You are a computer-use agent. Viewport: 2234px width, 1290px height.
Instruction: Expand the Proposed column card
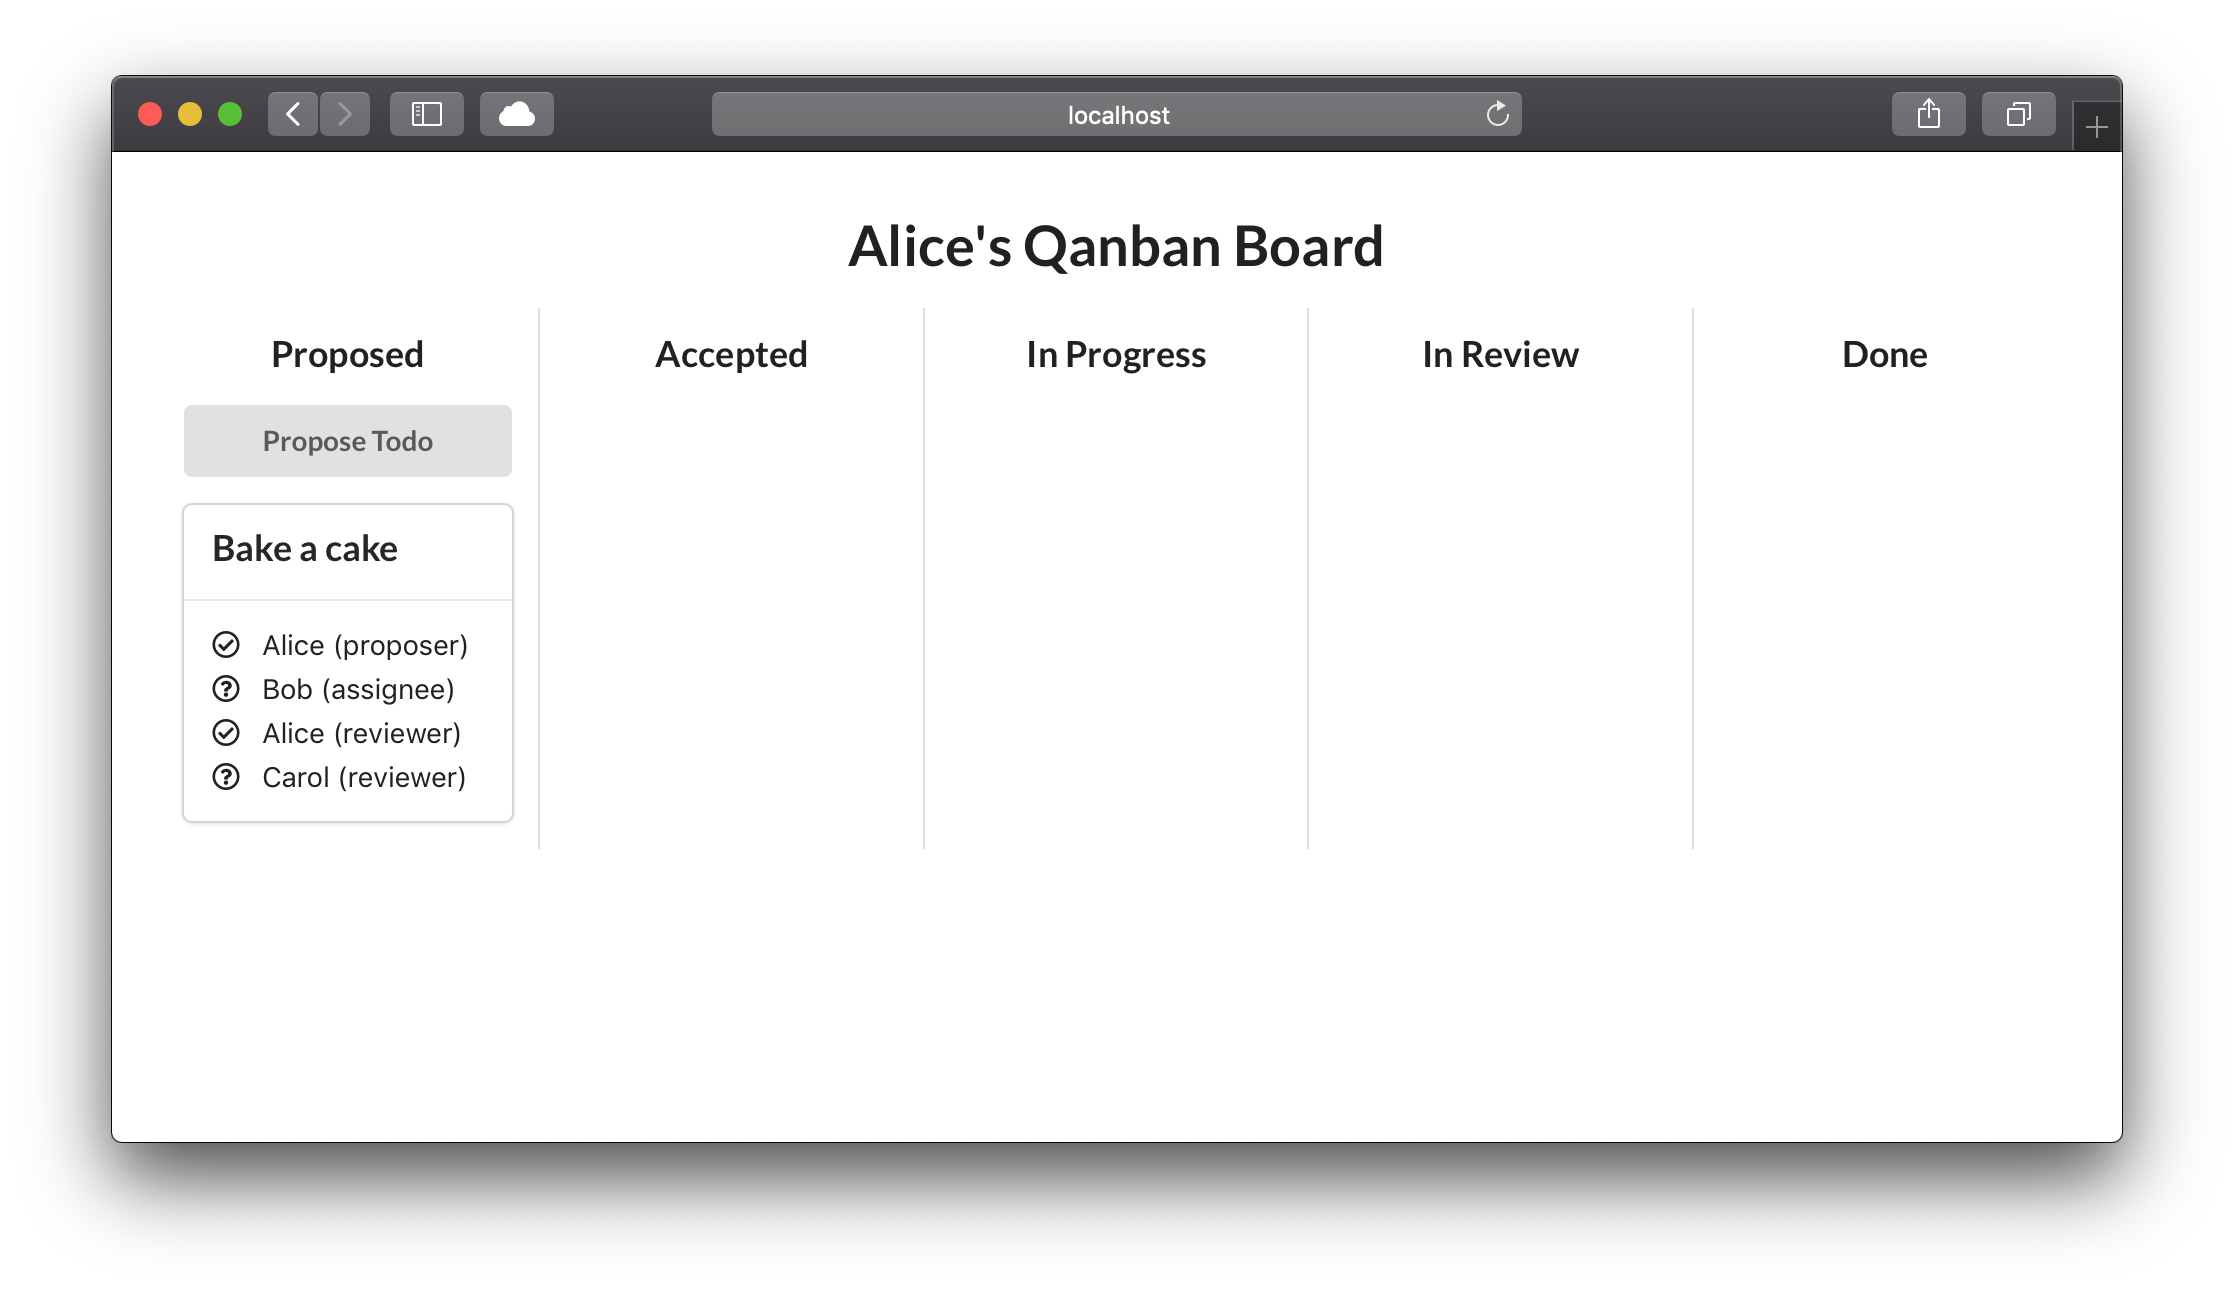pos(345,545)
